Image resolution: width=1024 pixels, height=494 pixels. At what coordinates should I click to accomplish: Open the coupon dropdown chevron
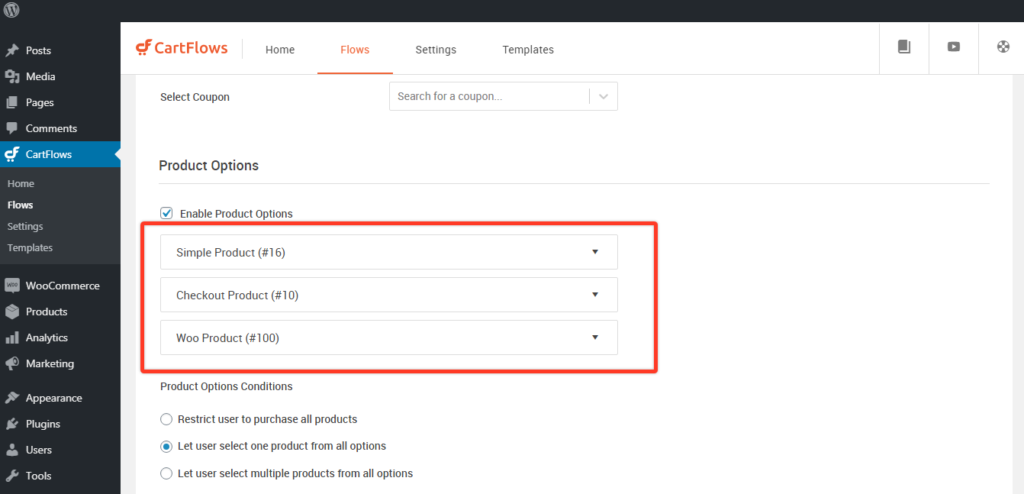[603, 96]
